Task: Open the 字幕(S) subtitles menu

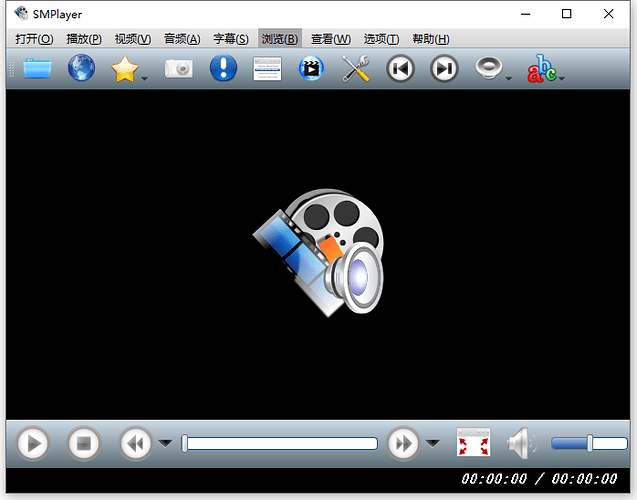Action: [231, 39]
